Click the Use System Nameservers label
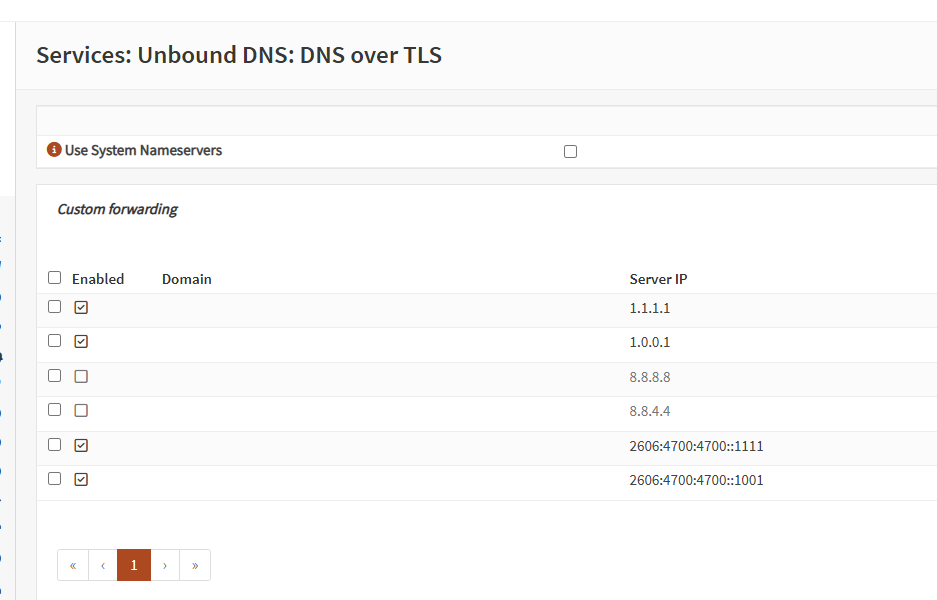The width and height of the screenshot is (937, 600). (143, 150)
